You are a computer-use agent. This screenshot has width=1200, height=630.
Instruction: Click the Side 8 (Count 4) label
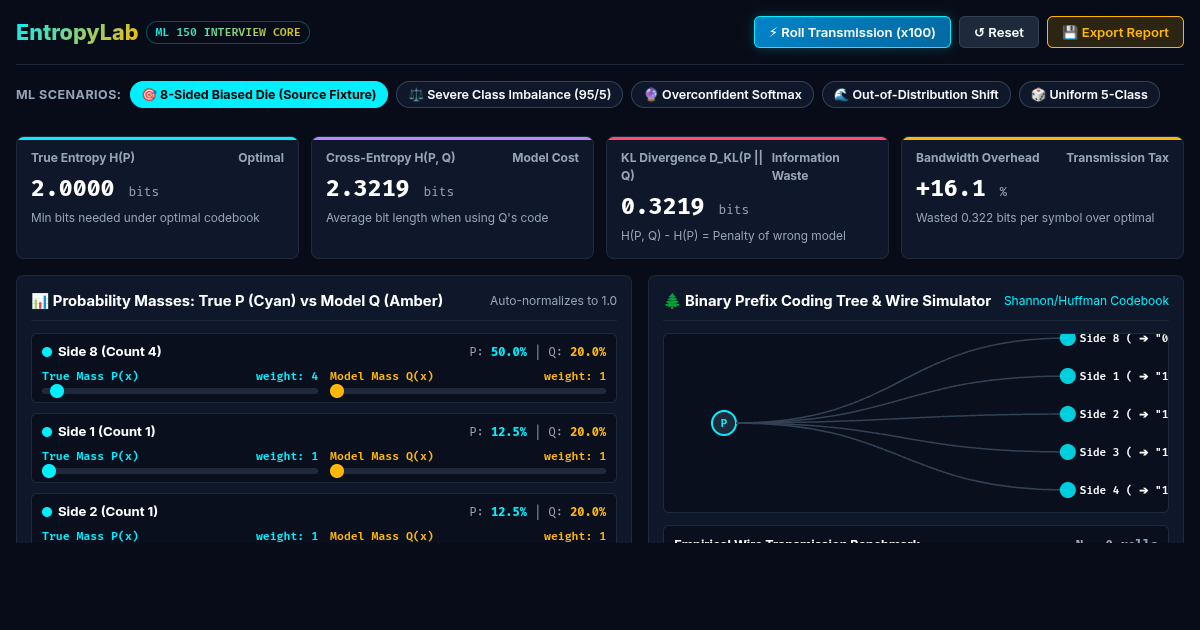(x=109, y=351)
